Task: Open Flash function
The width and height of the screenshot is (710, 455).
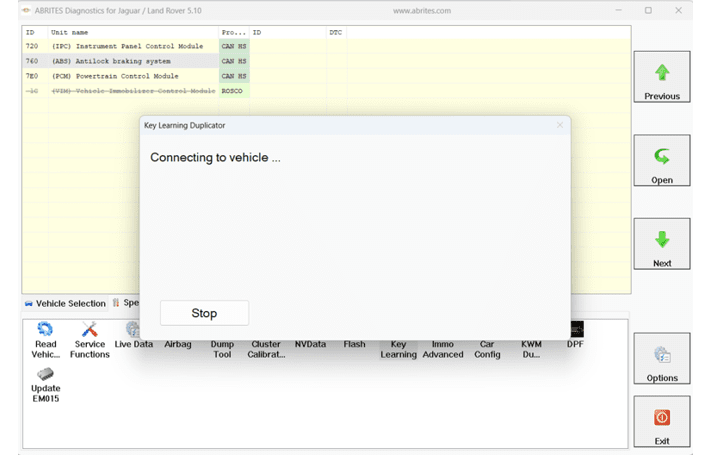Action: tap(354, 344)
